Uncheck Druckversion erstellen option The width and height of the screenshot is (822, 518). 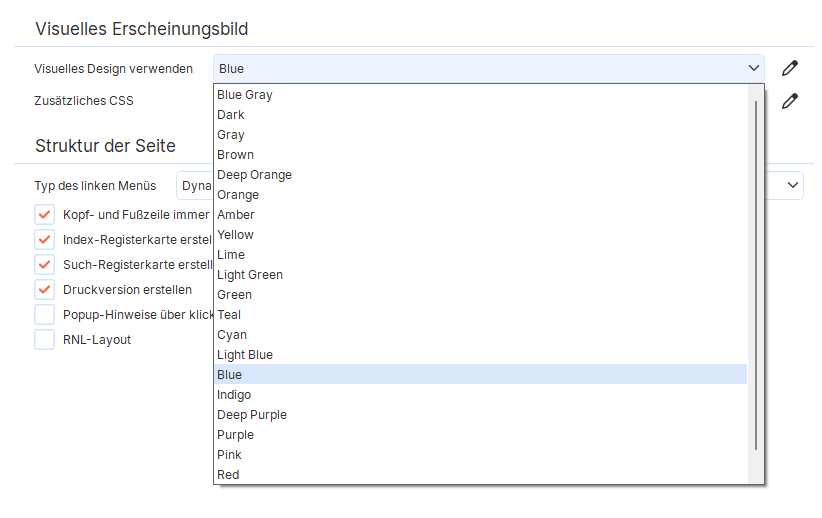(45, 290)
